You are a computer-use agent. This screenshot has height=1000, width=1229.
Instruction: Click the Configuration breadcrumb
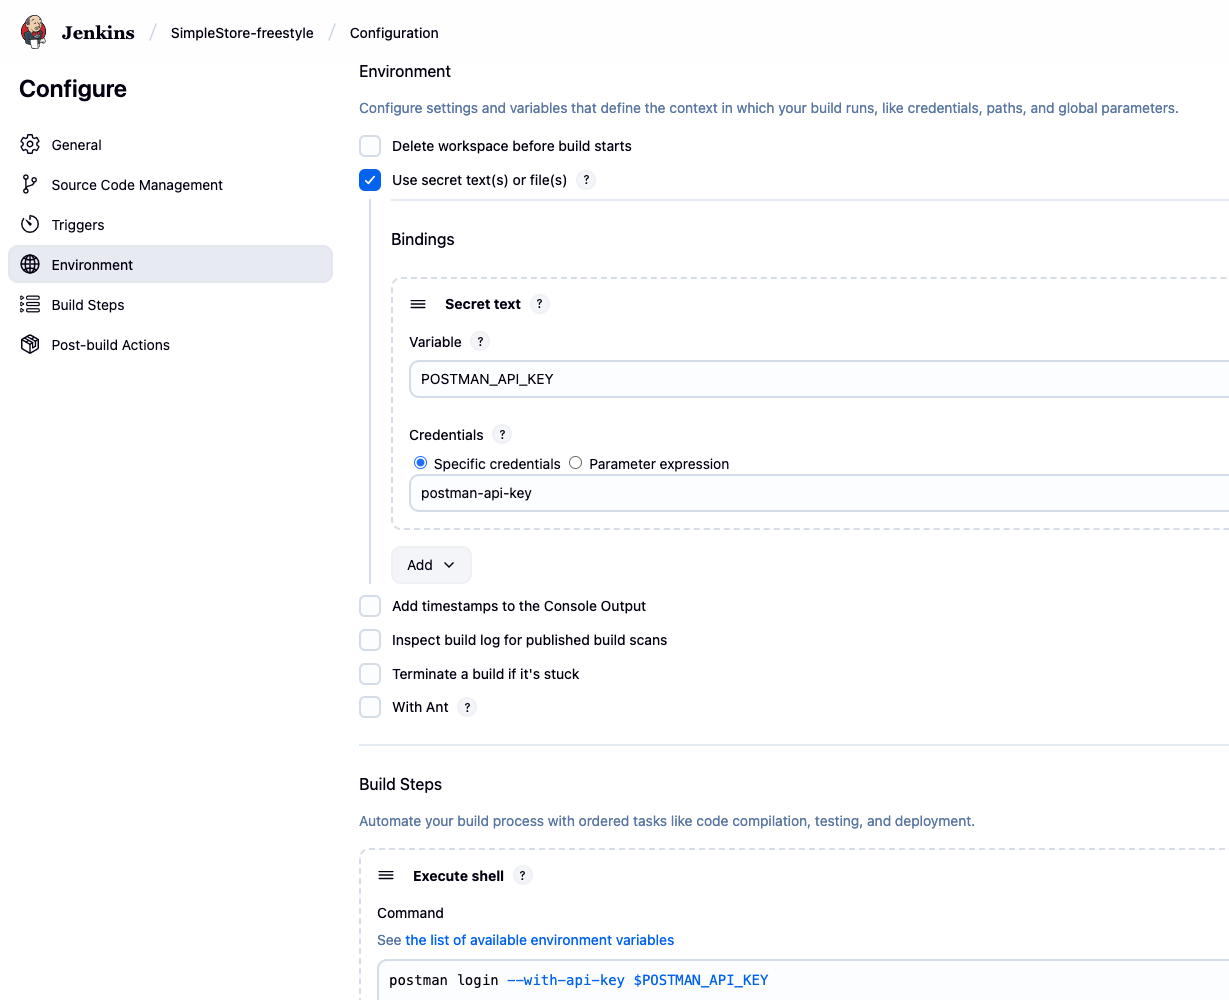[394, 33]
